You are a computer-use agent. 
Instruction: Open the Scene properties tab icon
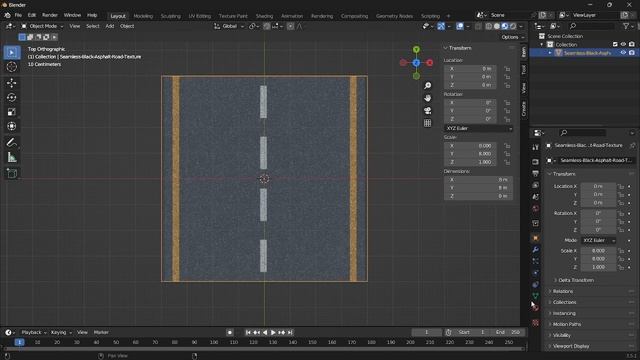536,197
